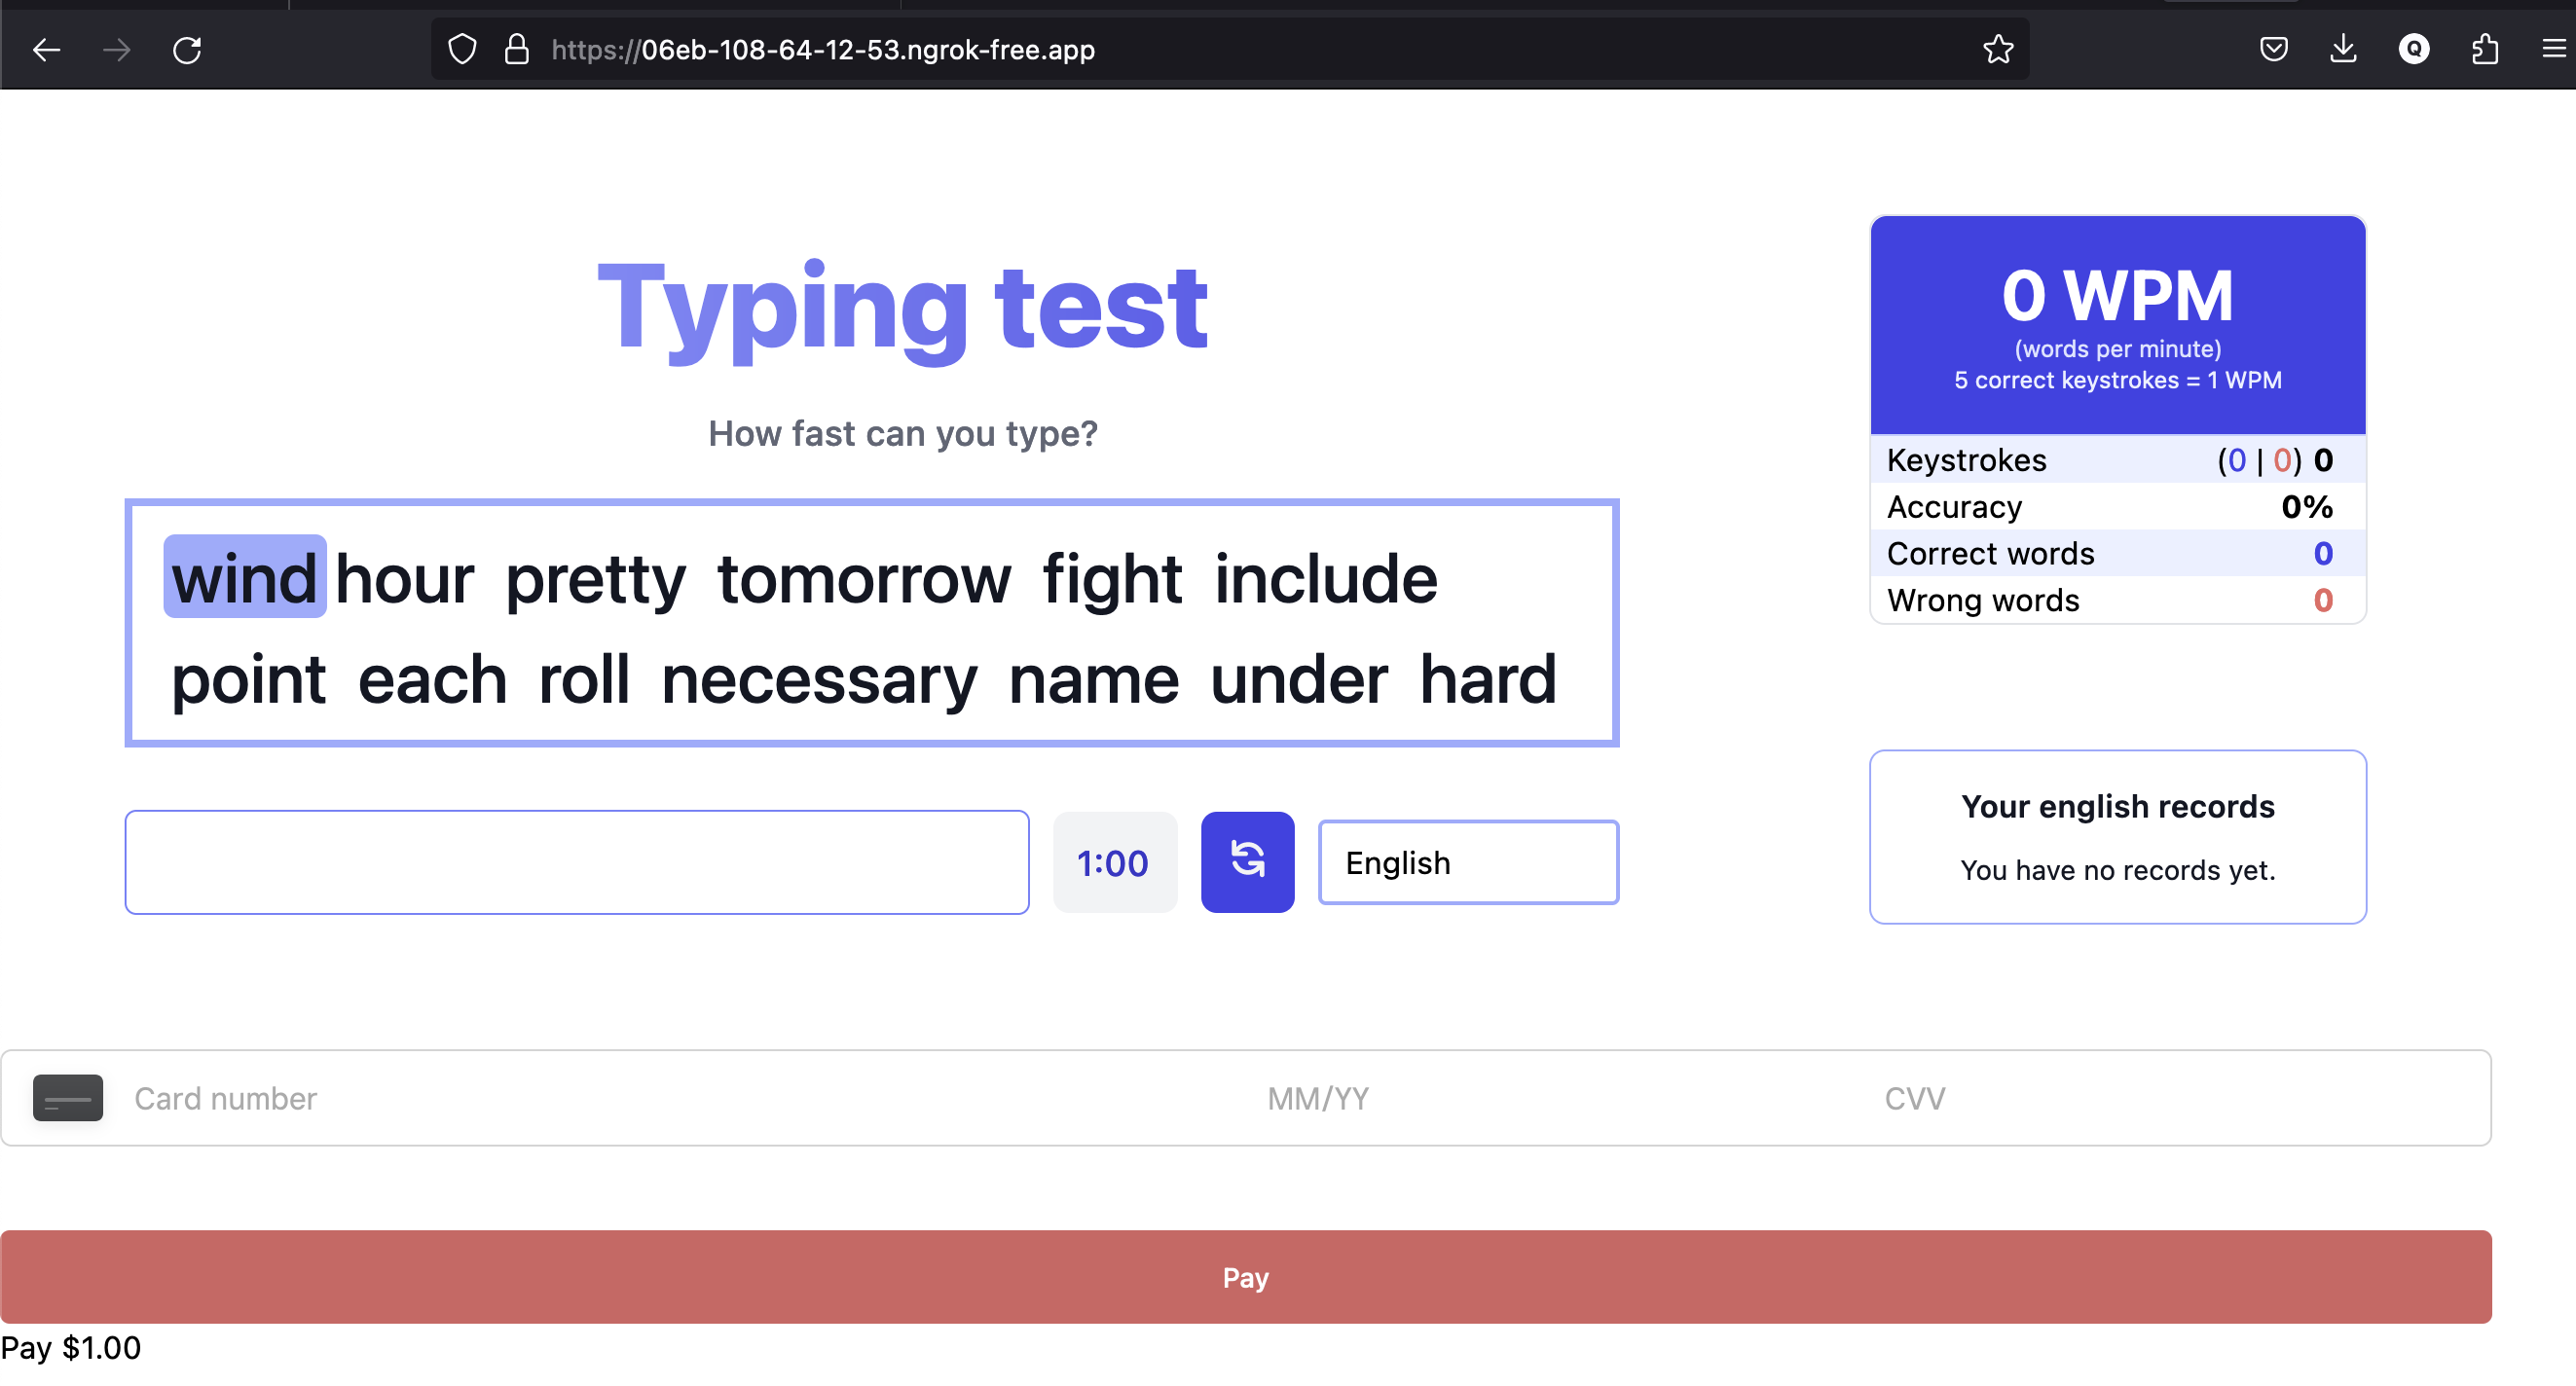Click the site lock padlock icon
2576x1386 pixels.
point(516,50)
